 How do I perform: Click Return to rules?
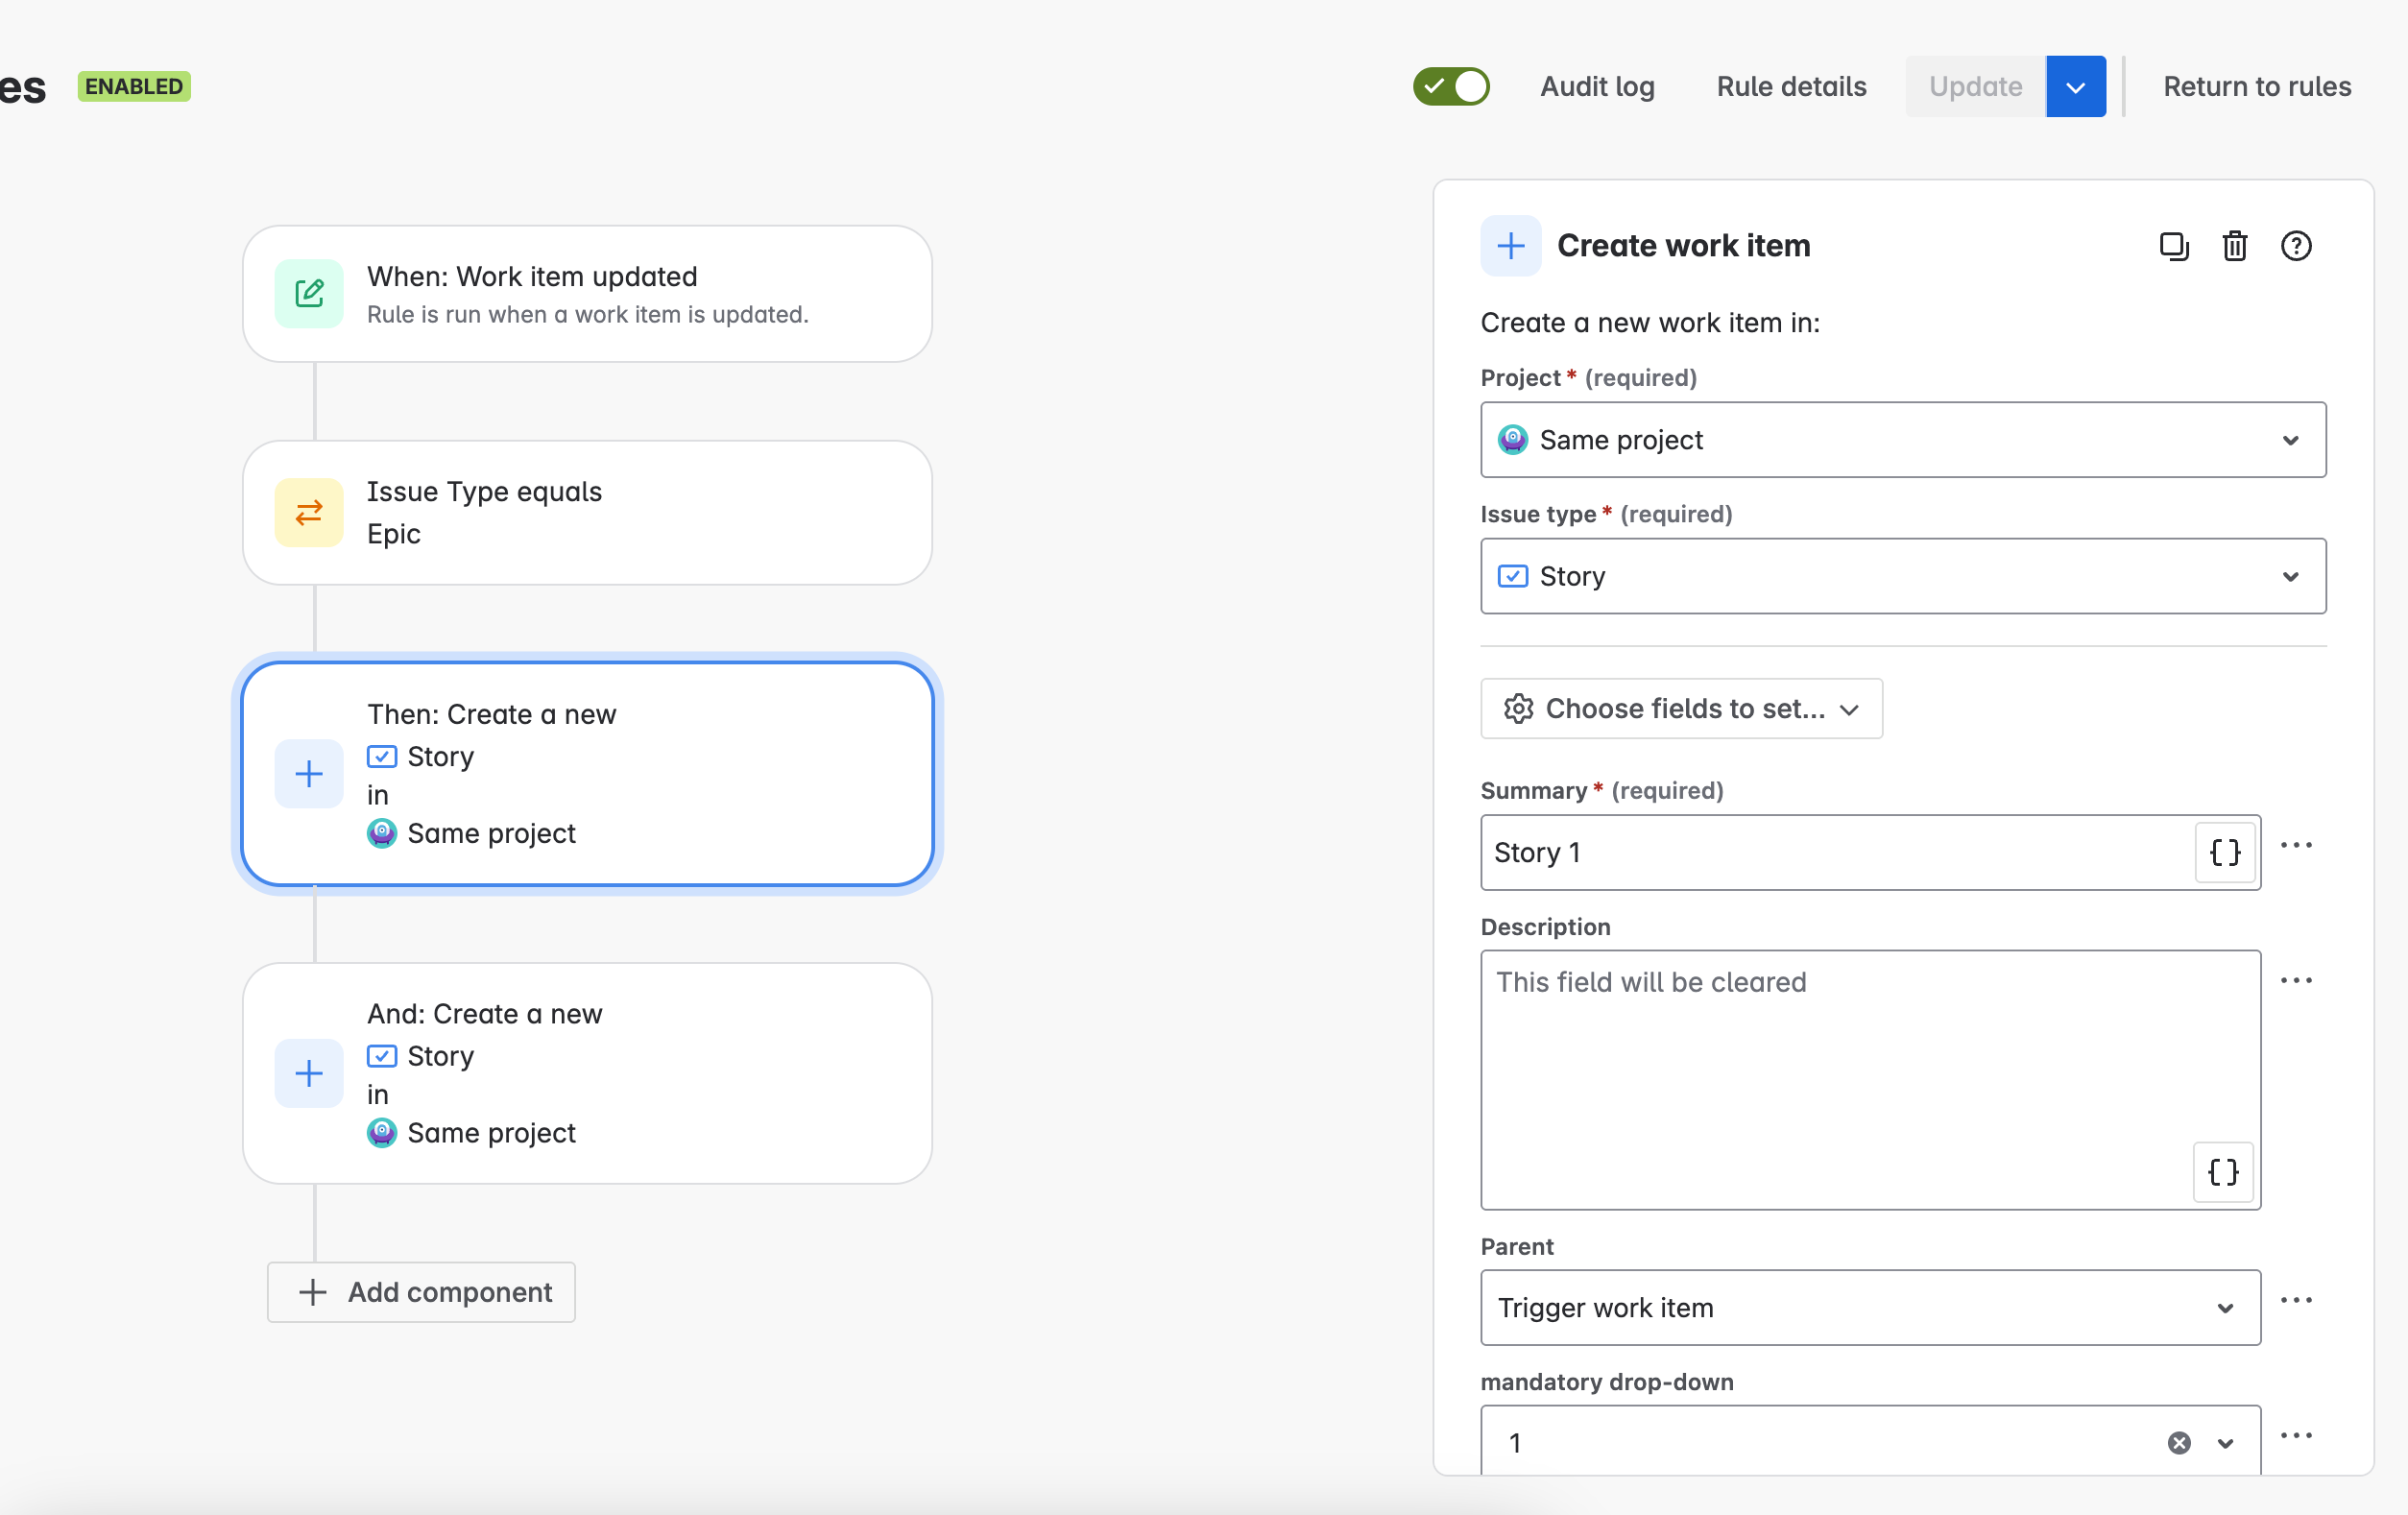click(2257, 86)
